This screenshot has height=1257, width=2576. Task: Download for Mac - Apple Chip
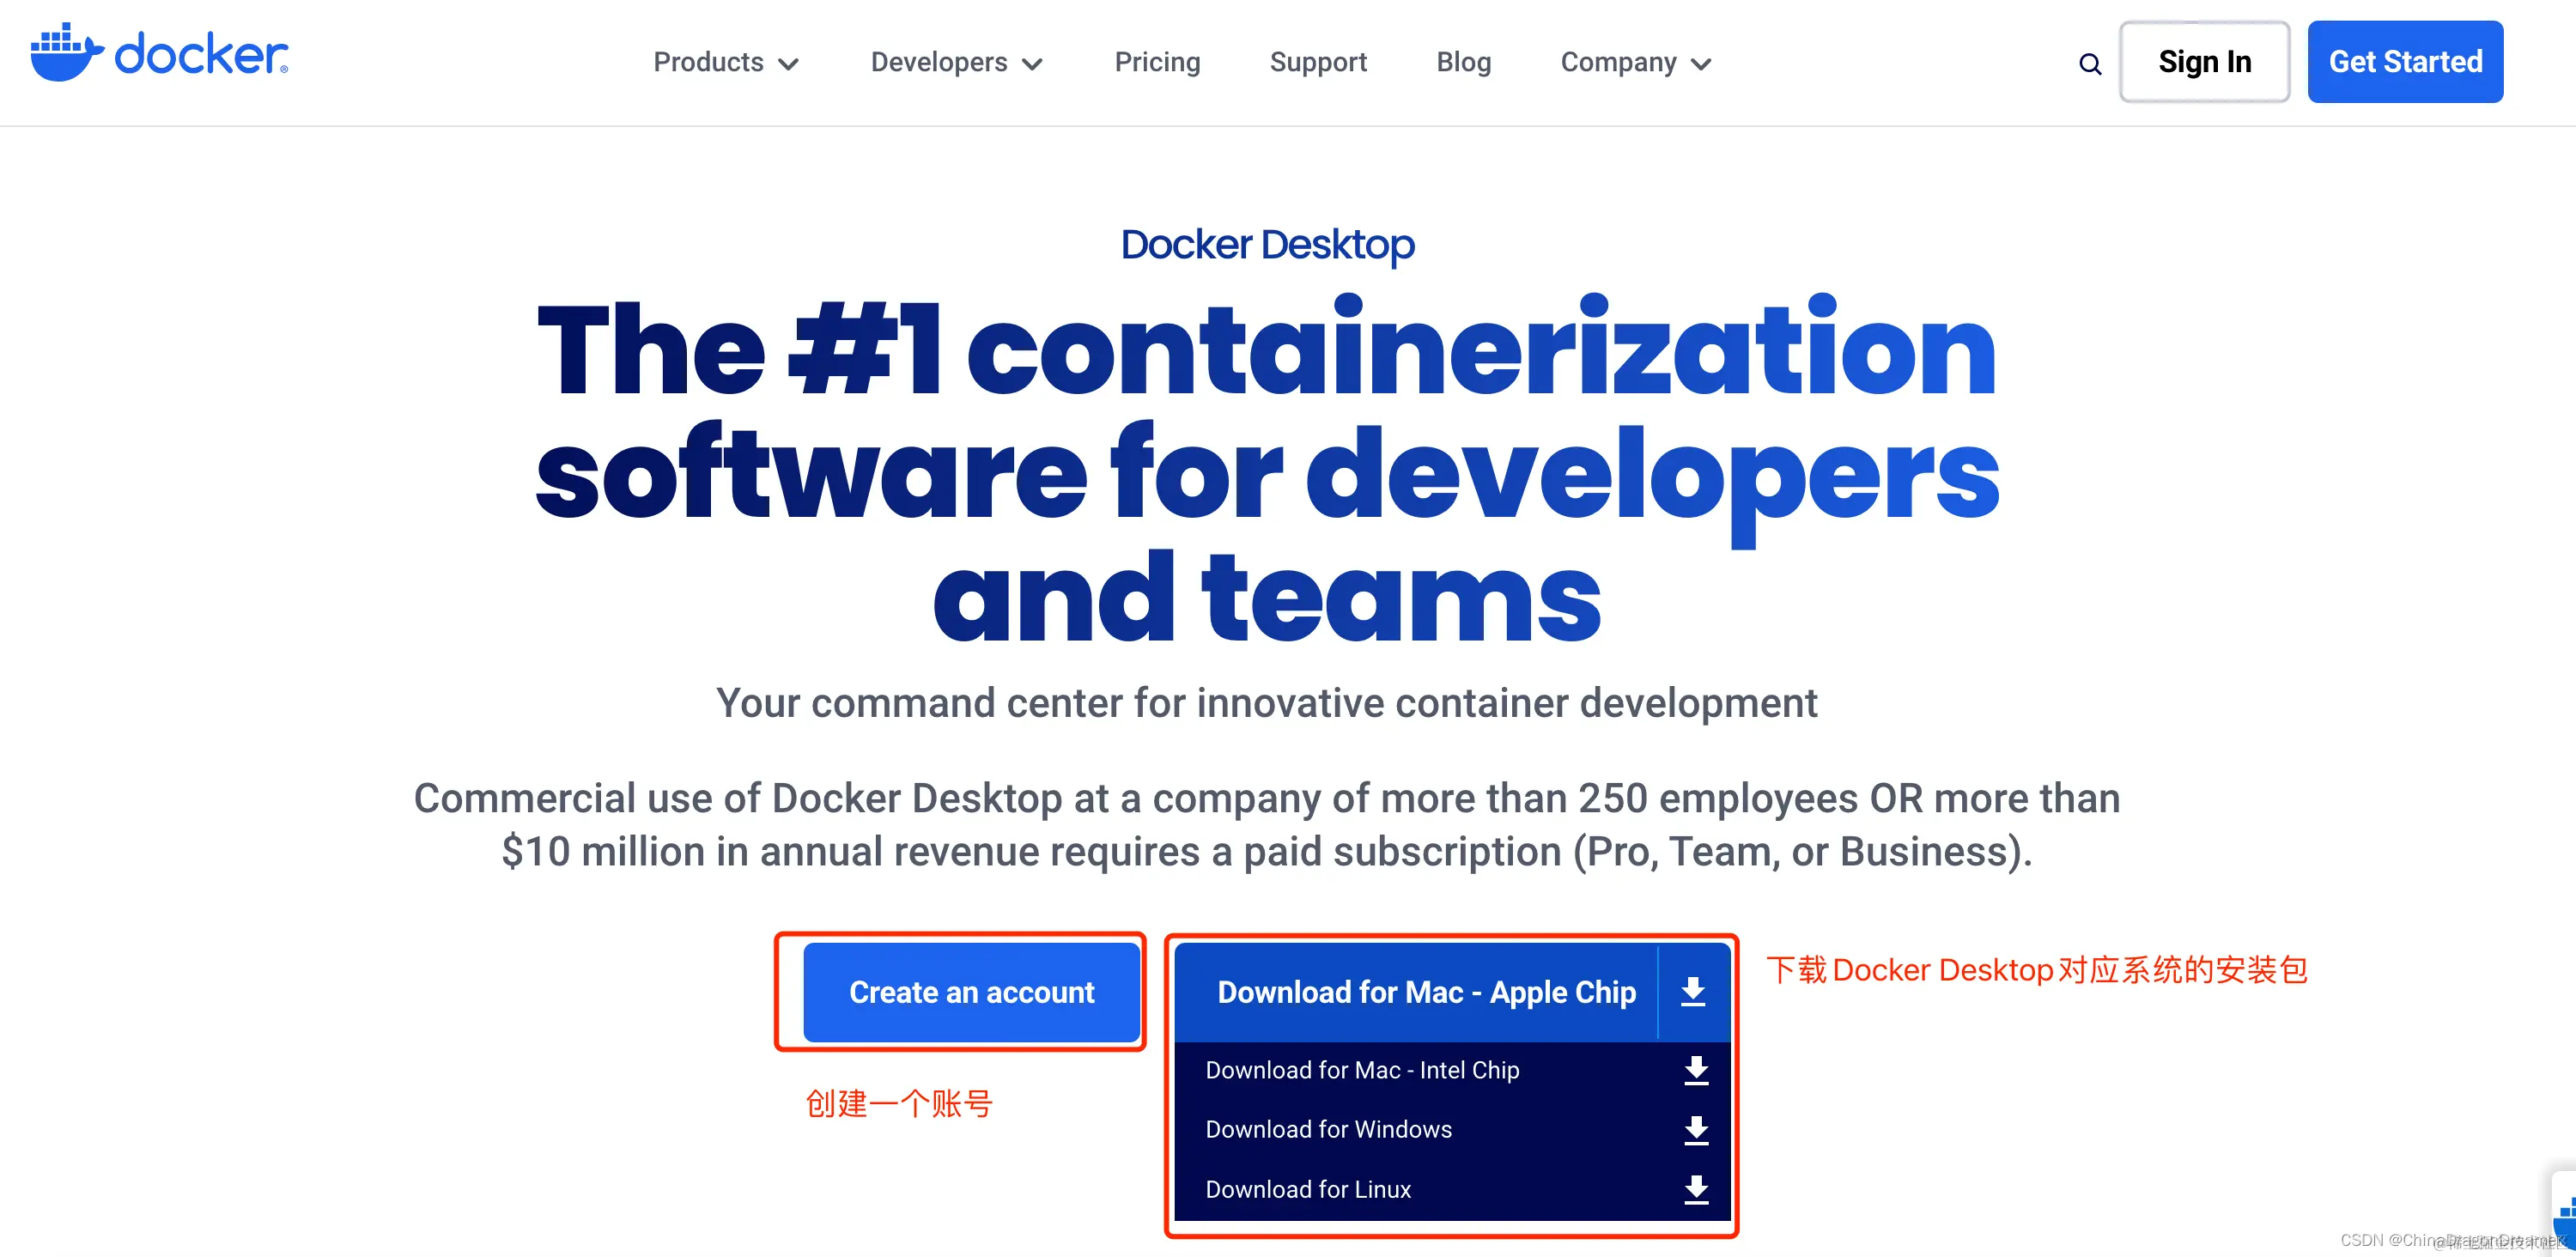(1425, 992)
